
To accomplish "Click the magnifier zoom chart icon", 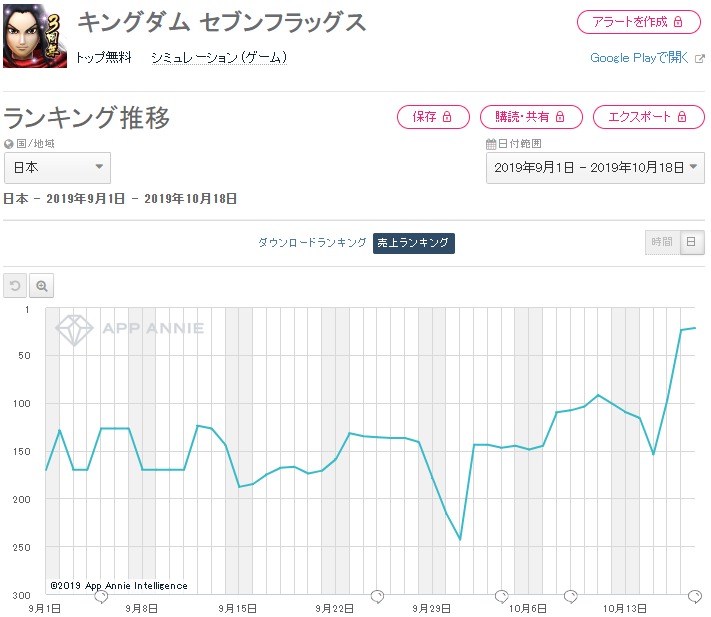I will (42, 286).
